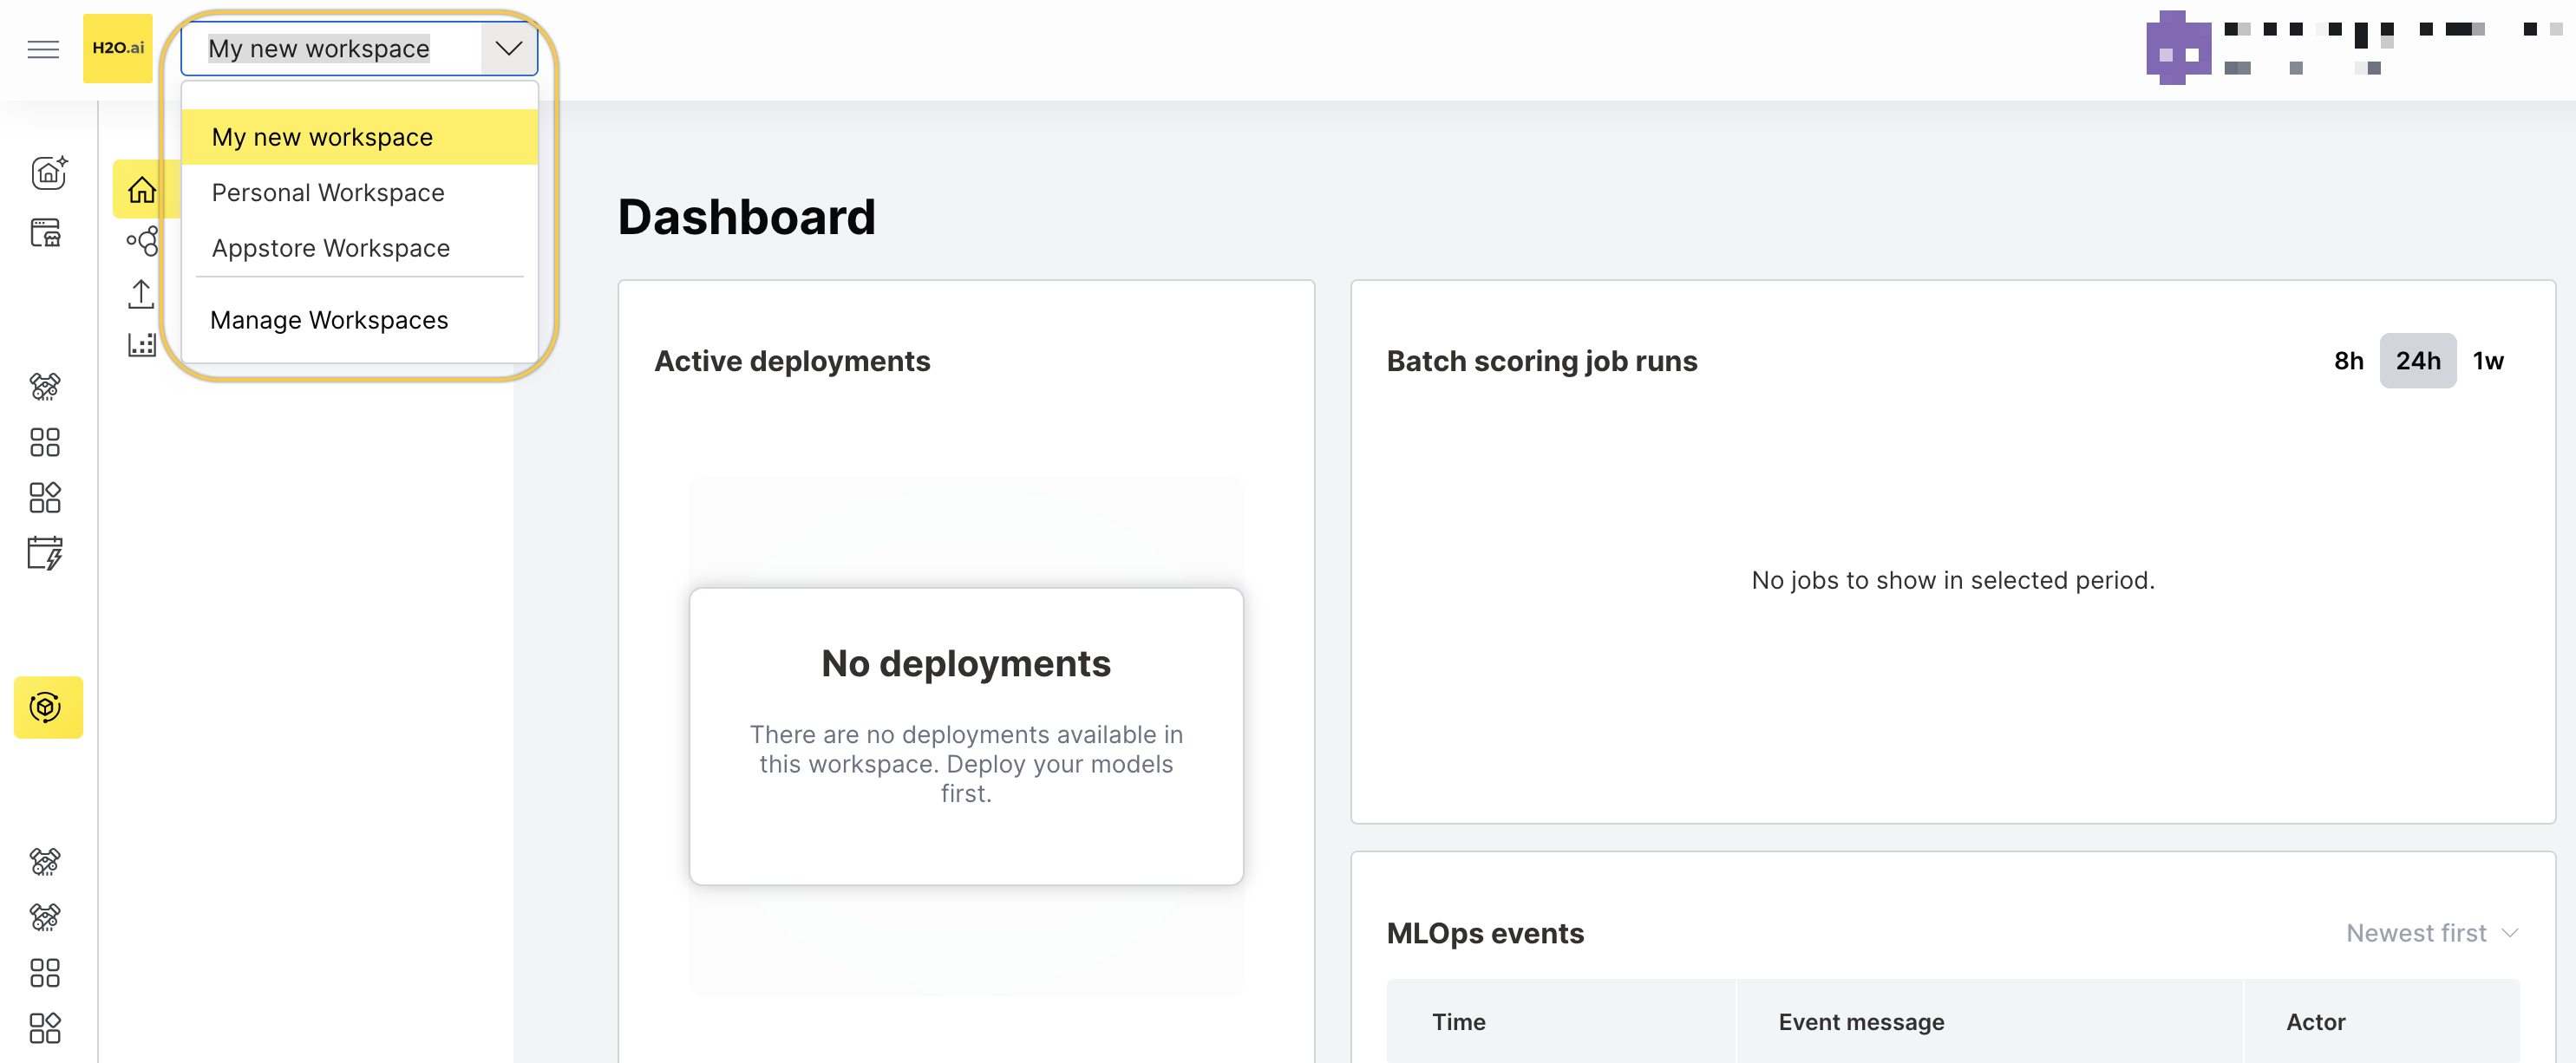
Task: Set batch job period to 24h
Action: point(2417,361)
